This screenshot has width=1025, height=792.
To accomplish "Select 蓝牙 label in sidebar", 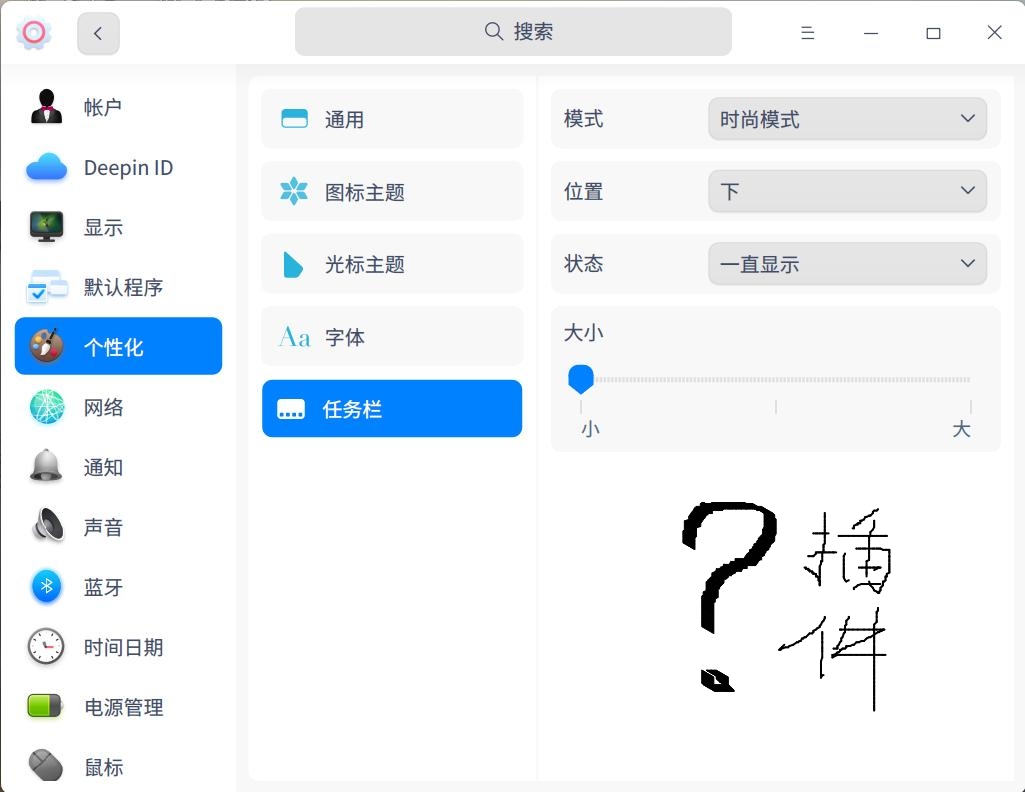I will pos(103,587).
